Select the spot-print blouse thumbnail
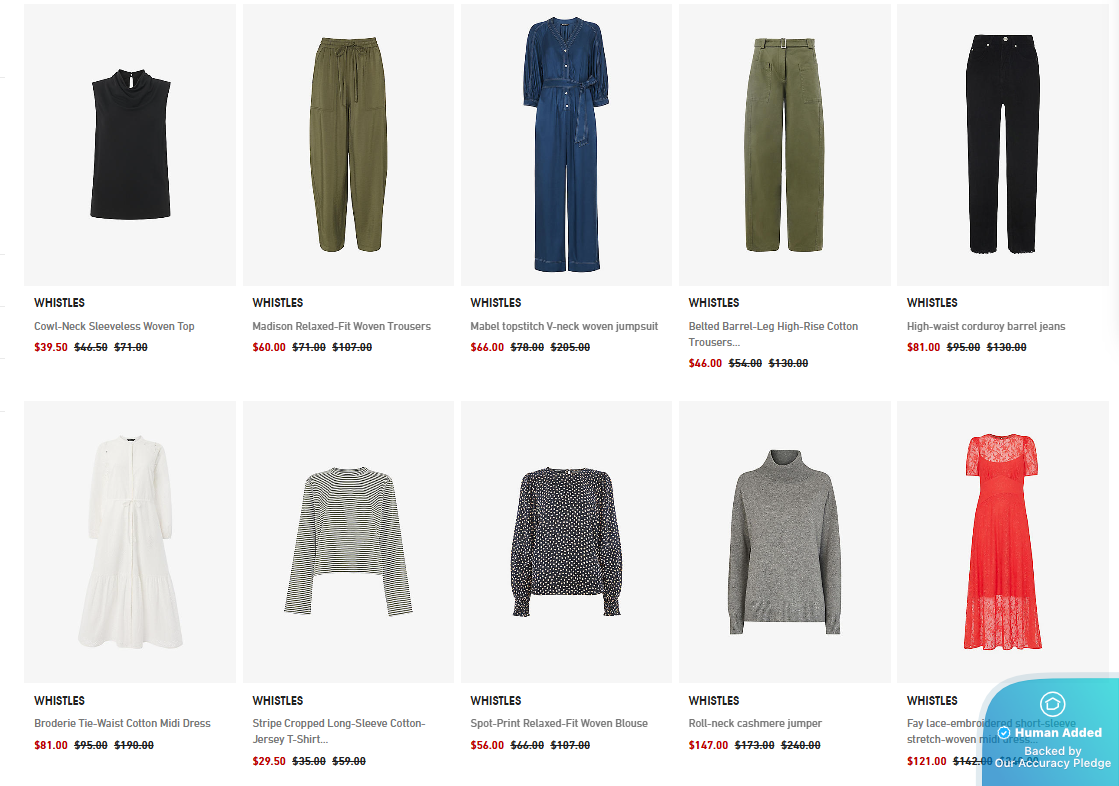This screenshot has height=786, width=1119. [x=567, y=542]
